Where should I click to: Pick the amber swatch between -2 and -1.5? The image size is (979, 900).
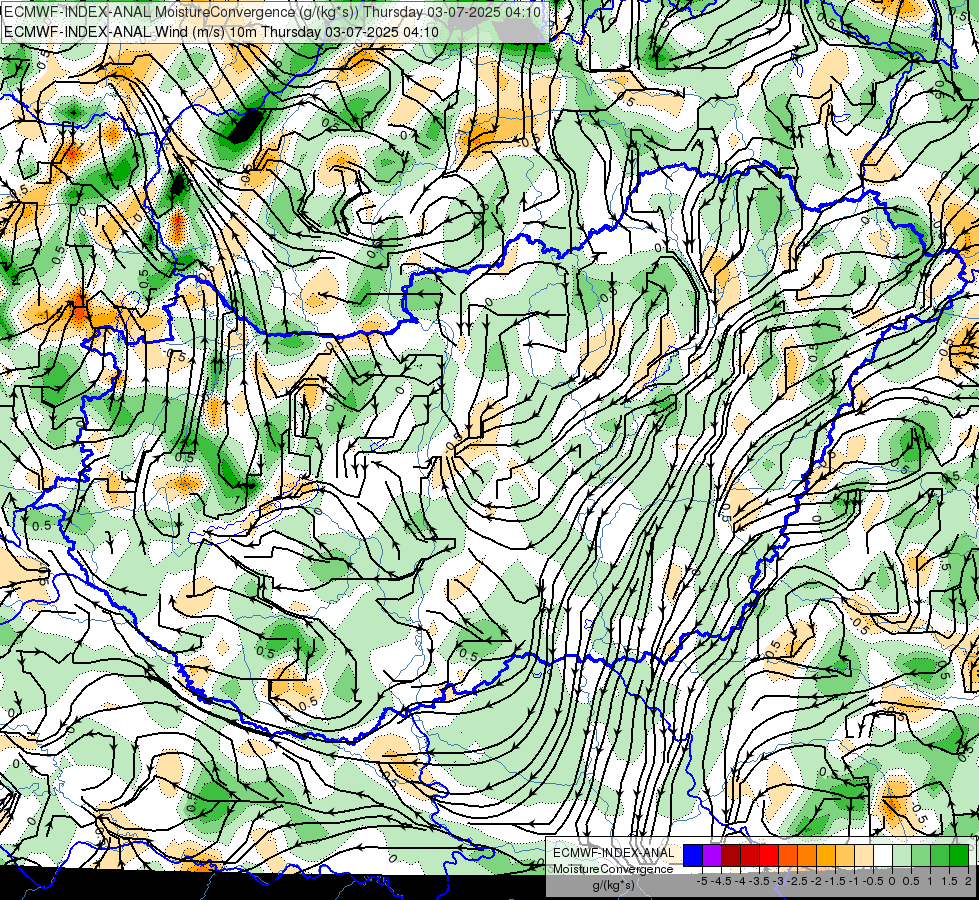(826, 855)
